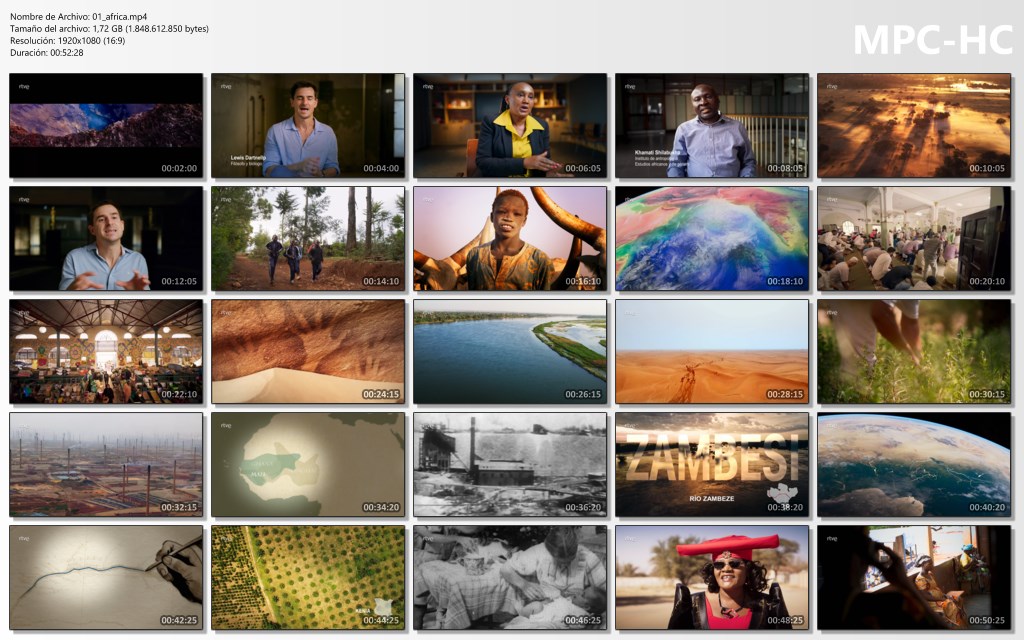Pick the golden clouds sunset thumbnail
The height and width of the screenshot is (640, 1024).
coord(914,125)
